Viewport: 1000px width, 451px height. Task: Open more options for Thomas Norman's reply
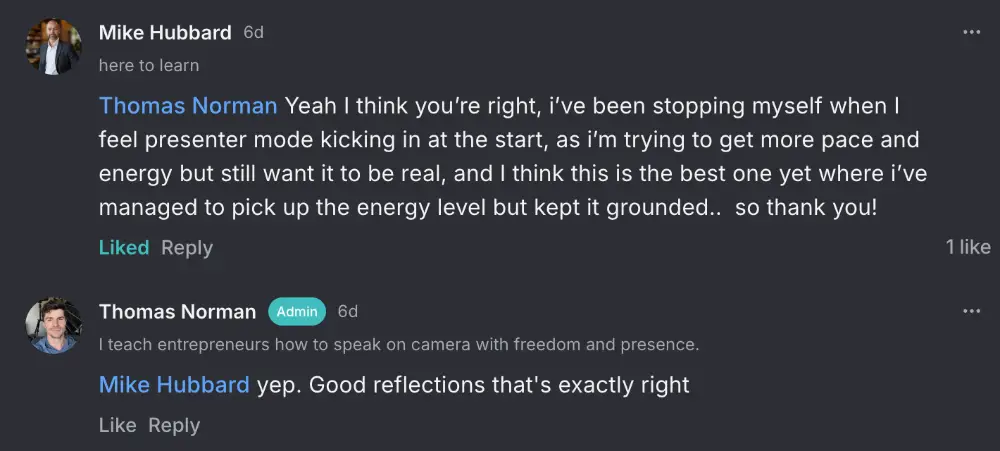click(971, 311)
